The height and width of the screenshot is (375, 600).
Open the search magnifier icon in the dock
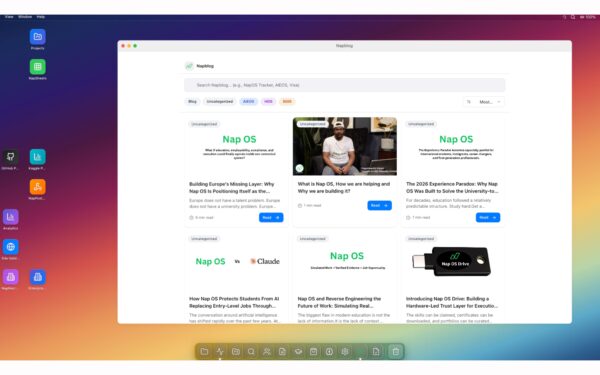point(251,351)
